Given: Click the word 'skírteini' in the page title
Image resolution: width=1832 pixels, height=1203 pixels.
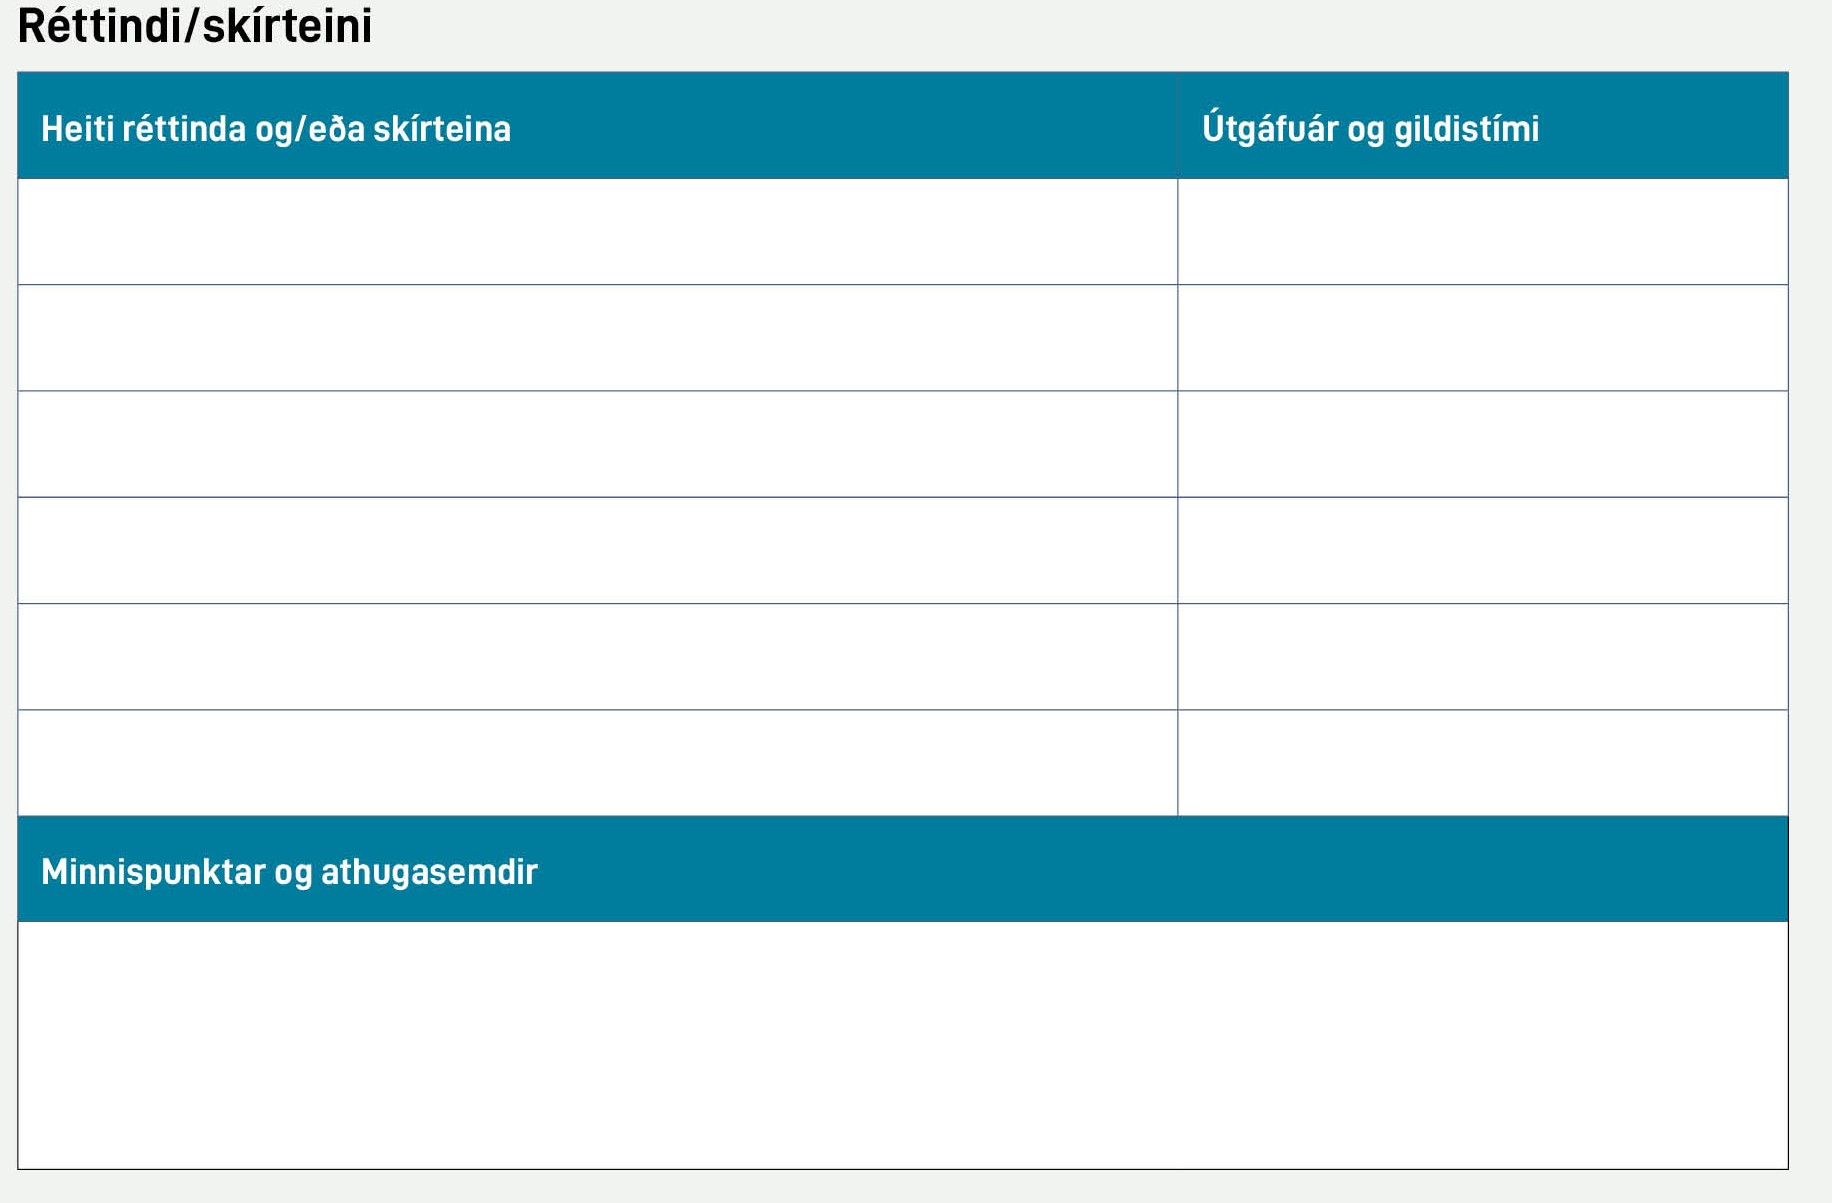Looking at the screenshot, I should (287, 26).
